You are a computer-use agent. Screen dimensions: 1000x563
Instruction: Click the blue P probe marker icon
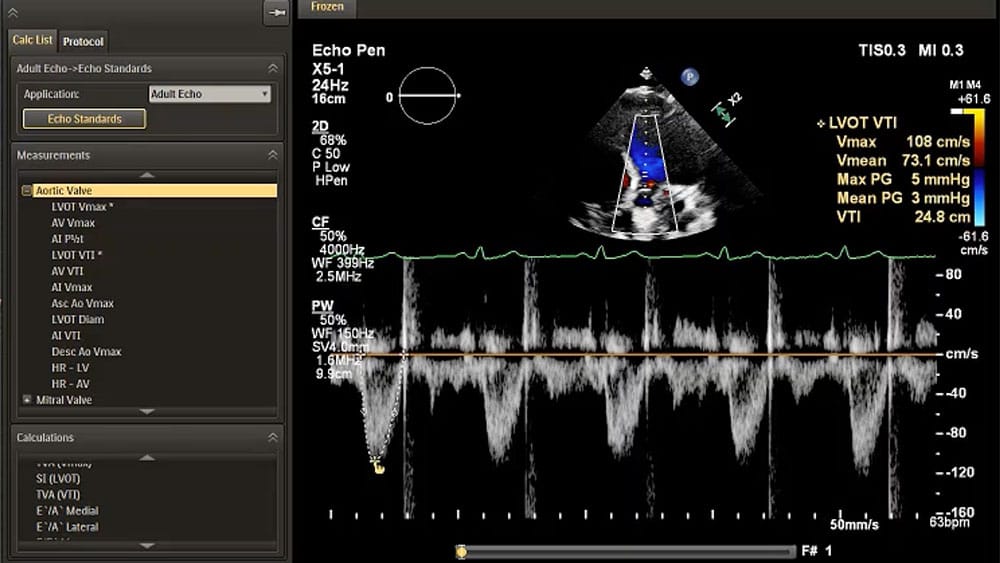pos(689,77)
